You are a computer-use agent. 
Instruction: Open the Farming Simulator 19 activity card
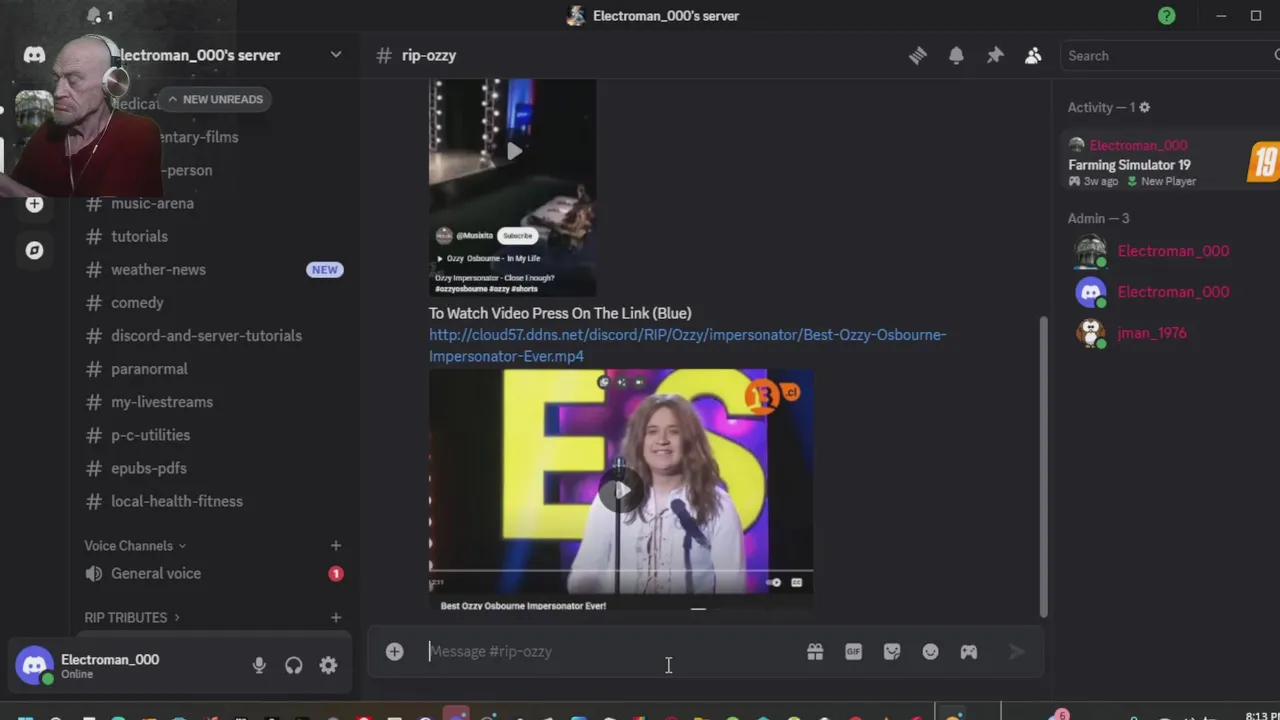(x=1172, y=164)
